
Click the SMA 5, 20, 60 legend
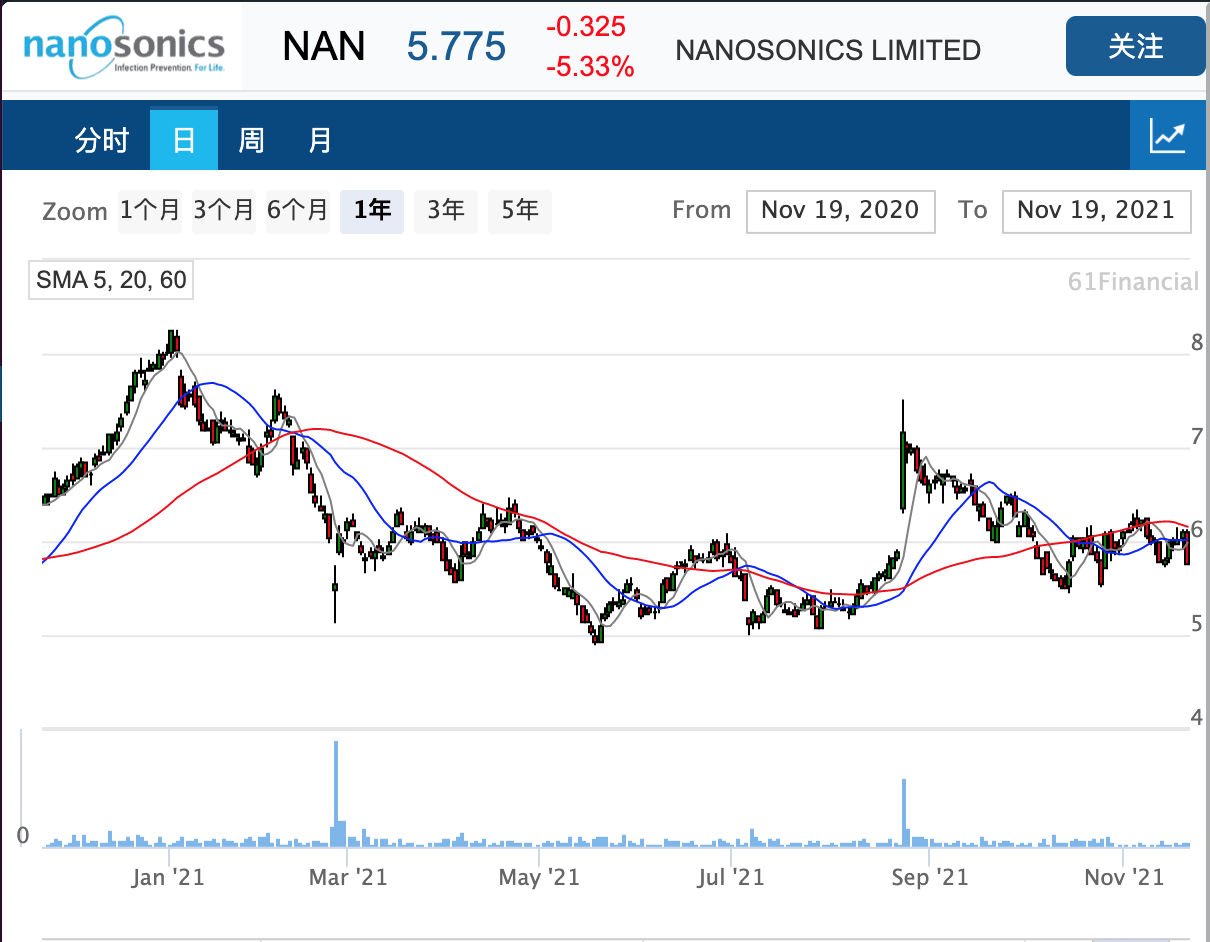click(x=111, y=280)
